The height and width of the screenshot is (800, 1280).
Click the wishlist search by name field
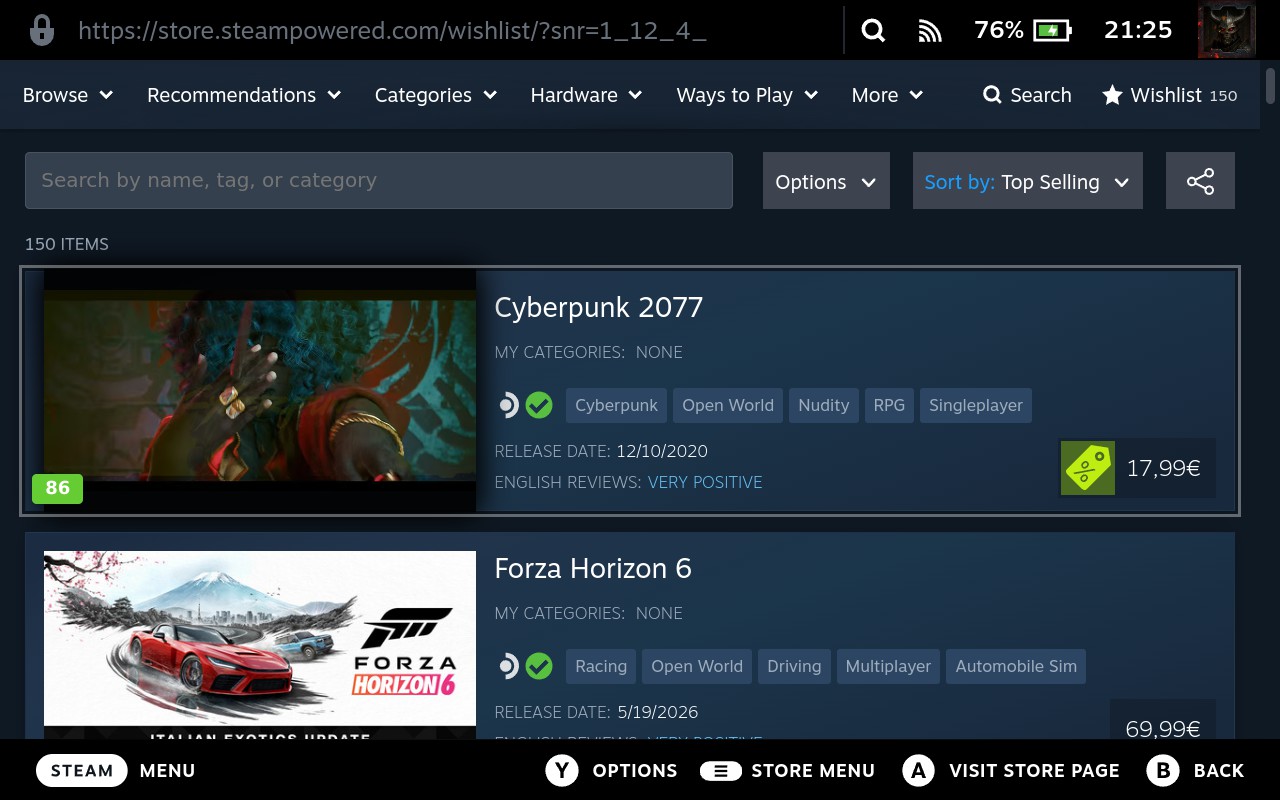(x=379, y=180)
